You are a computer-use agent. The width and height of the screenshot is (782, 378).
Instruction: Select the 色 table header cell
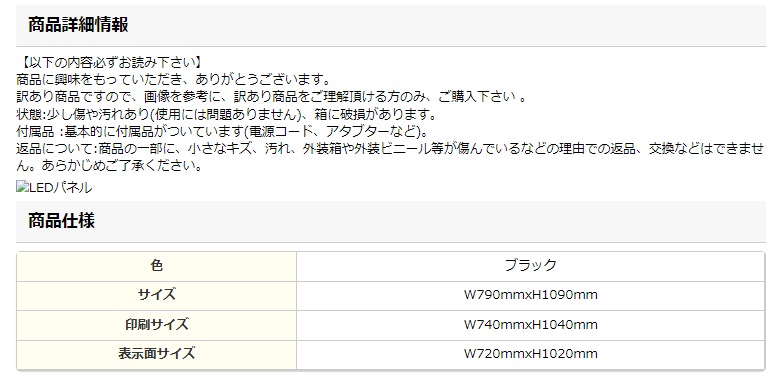point(157,266)
